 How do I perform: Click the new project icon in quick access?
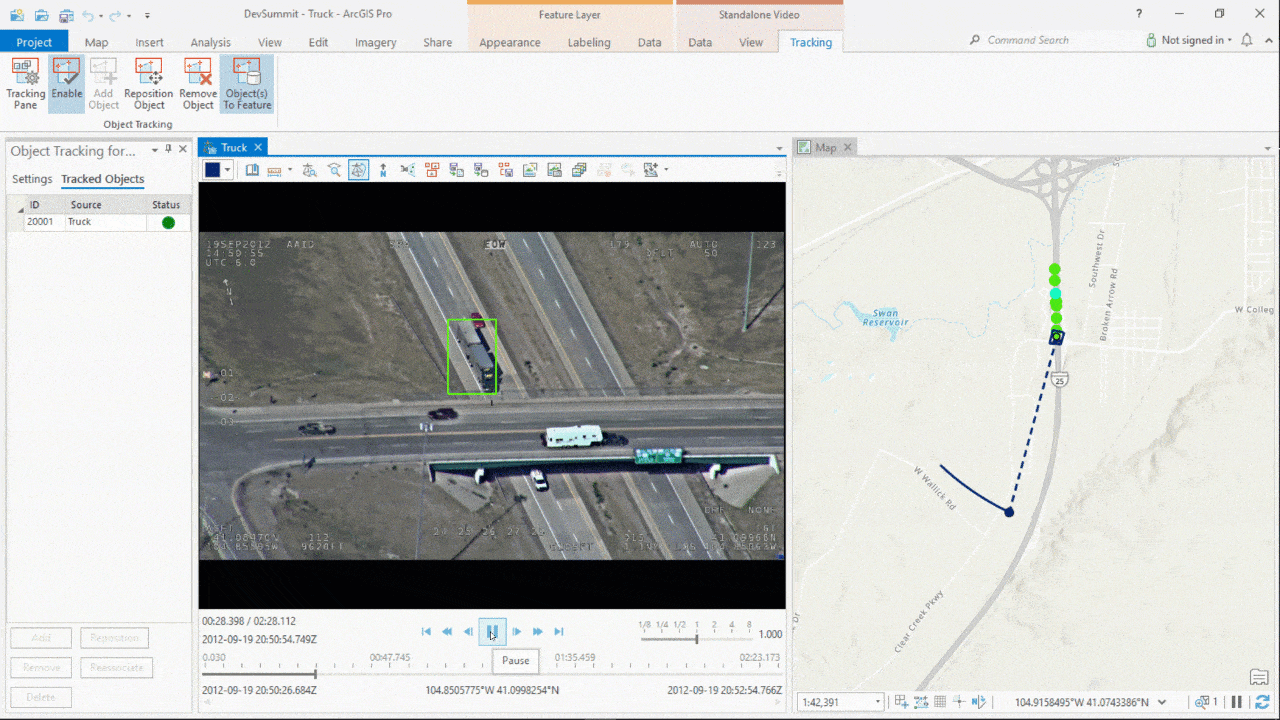(x=17, y=15)
